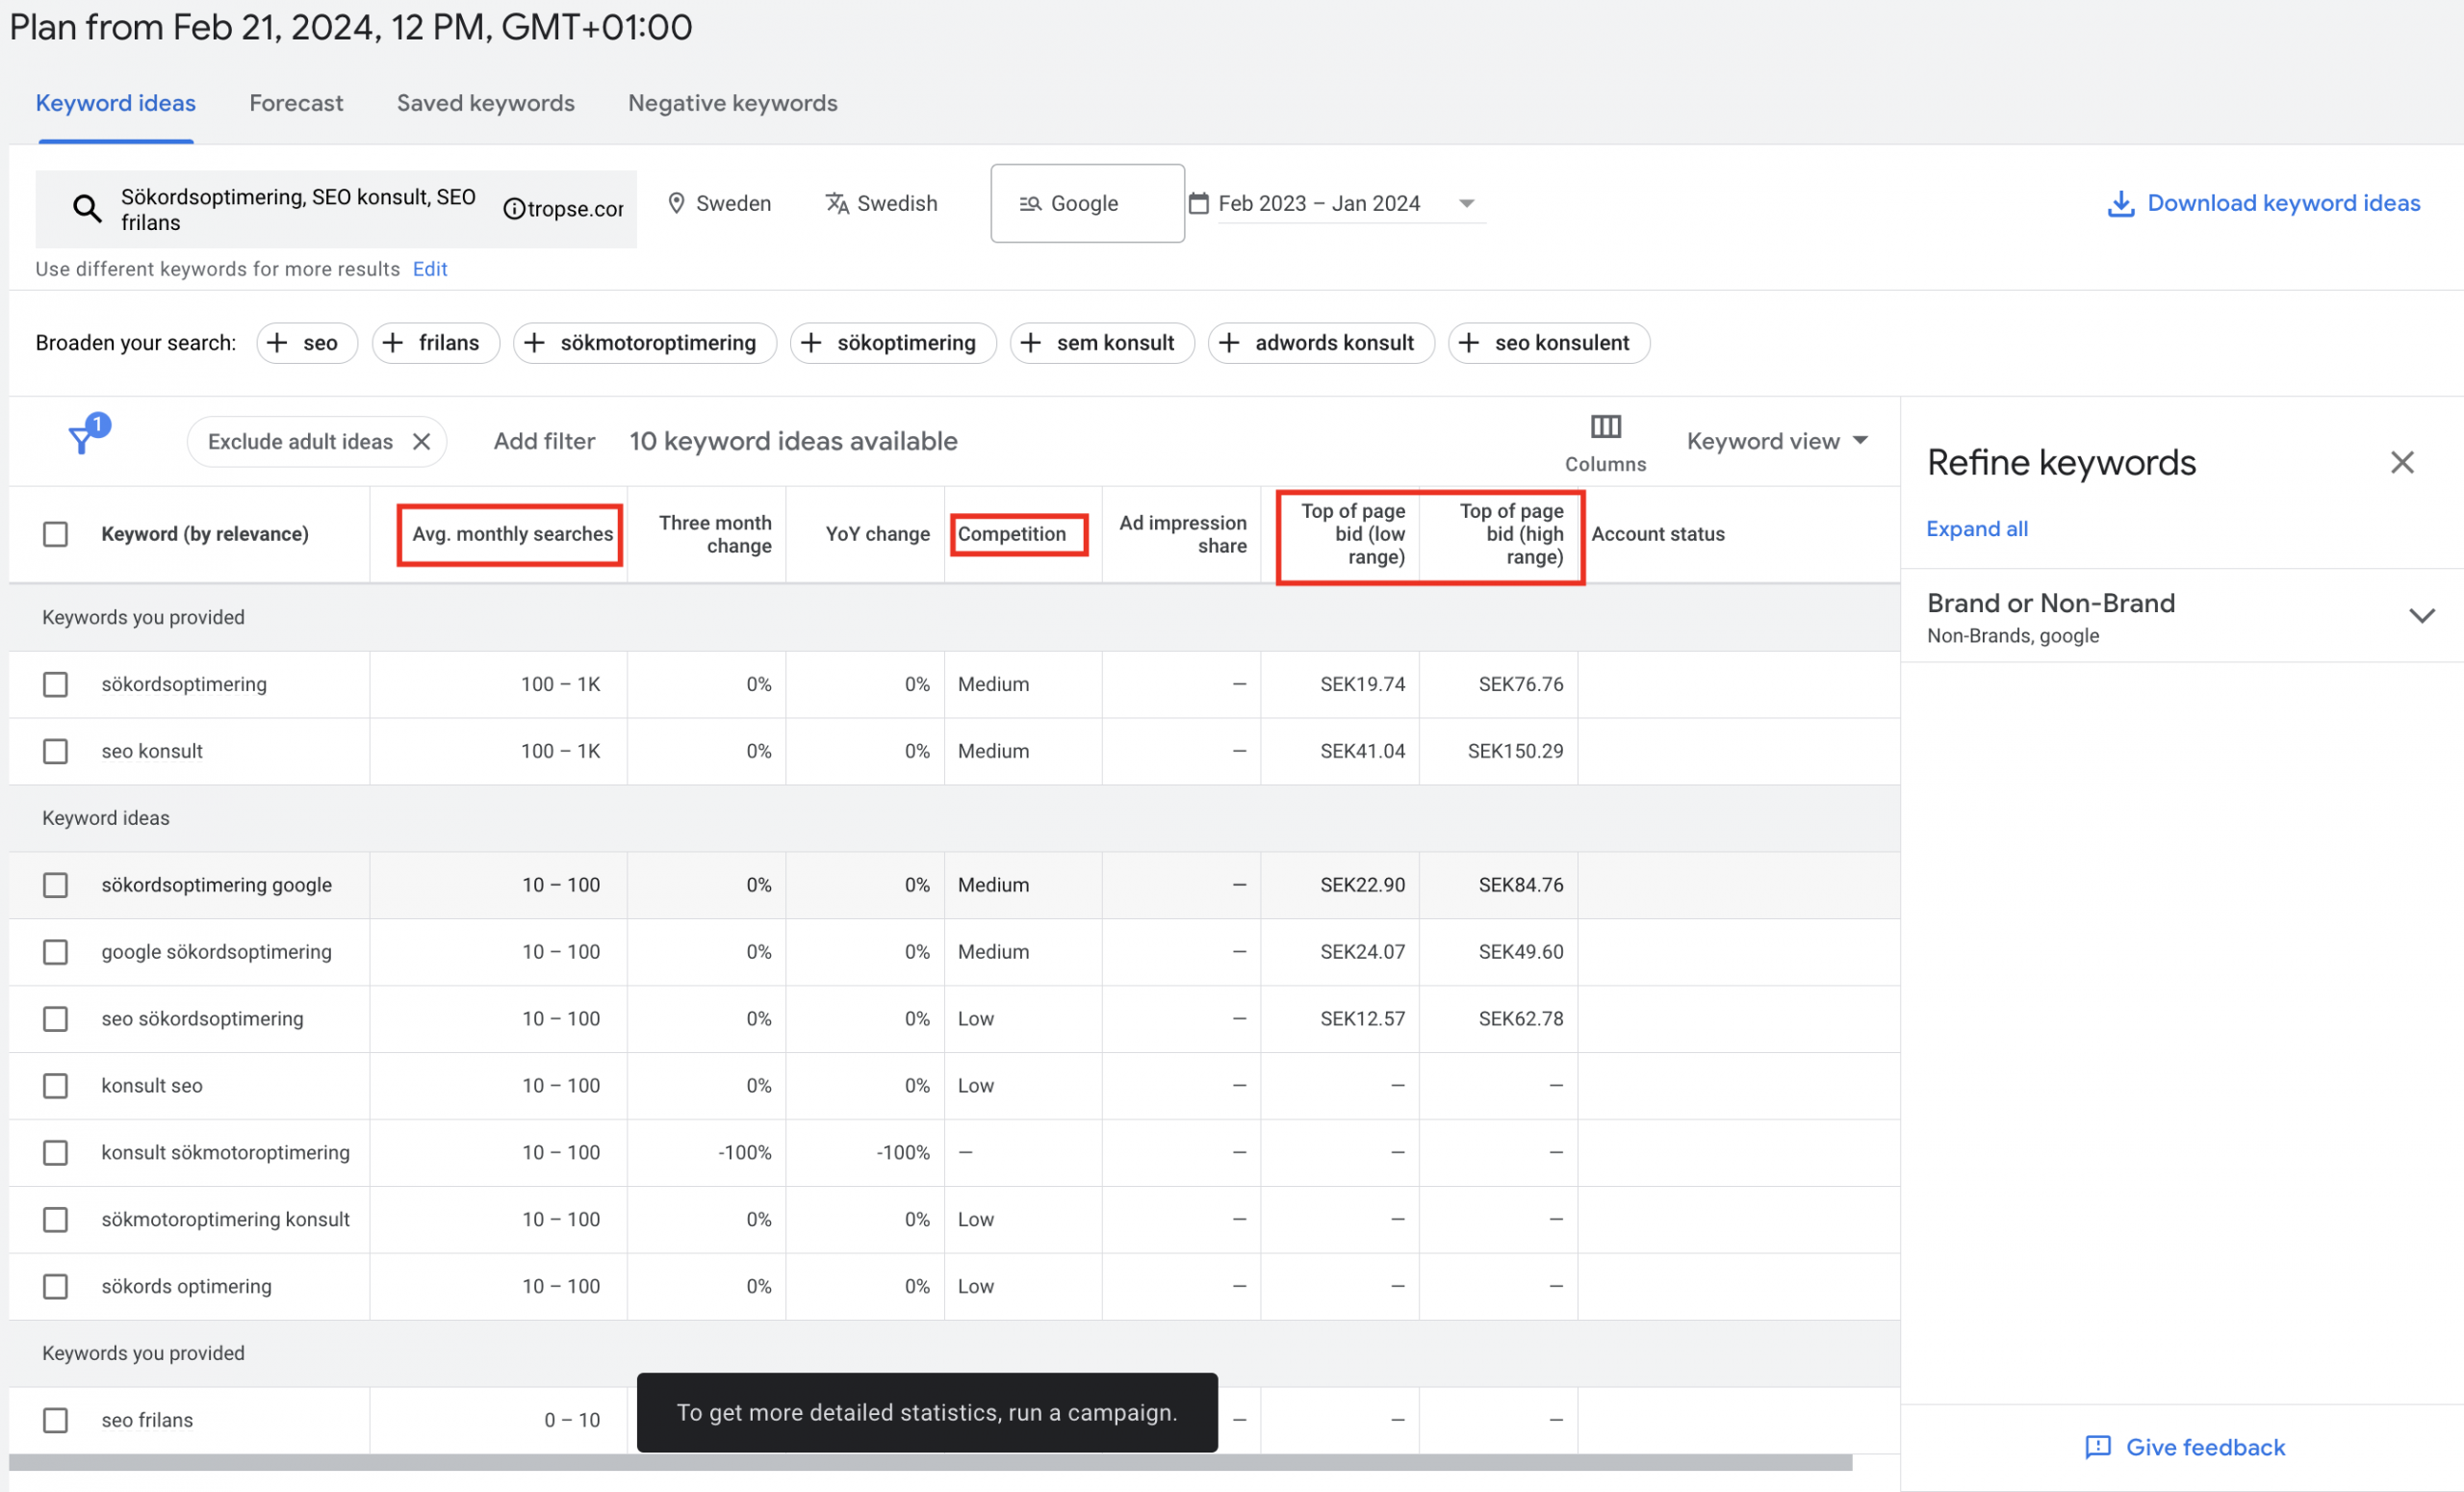Click Add filter

pyautogui.click(x=544, y=441)
